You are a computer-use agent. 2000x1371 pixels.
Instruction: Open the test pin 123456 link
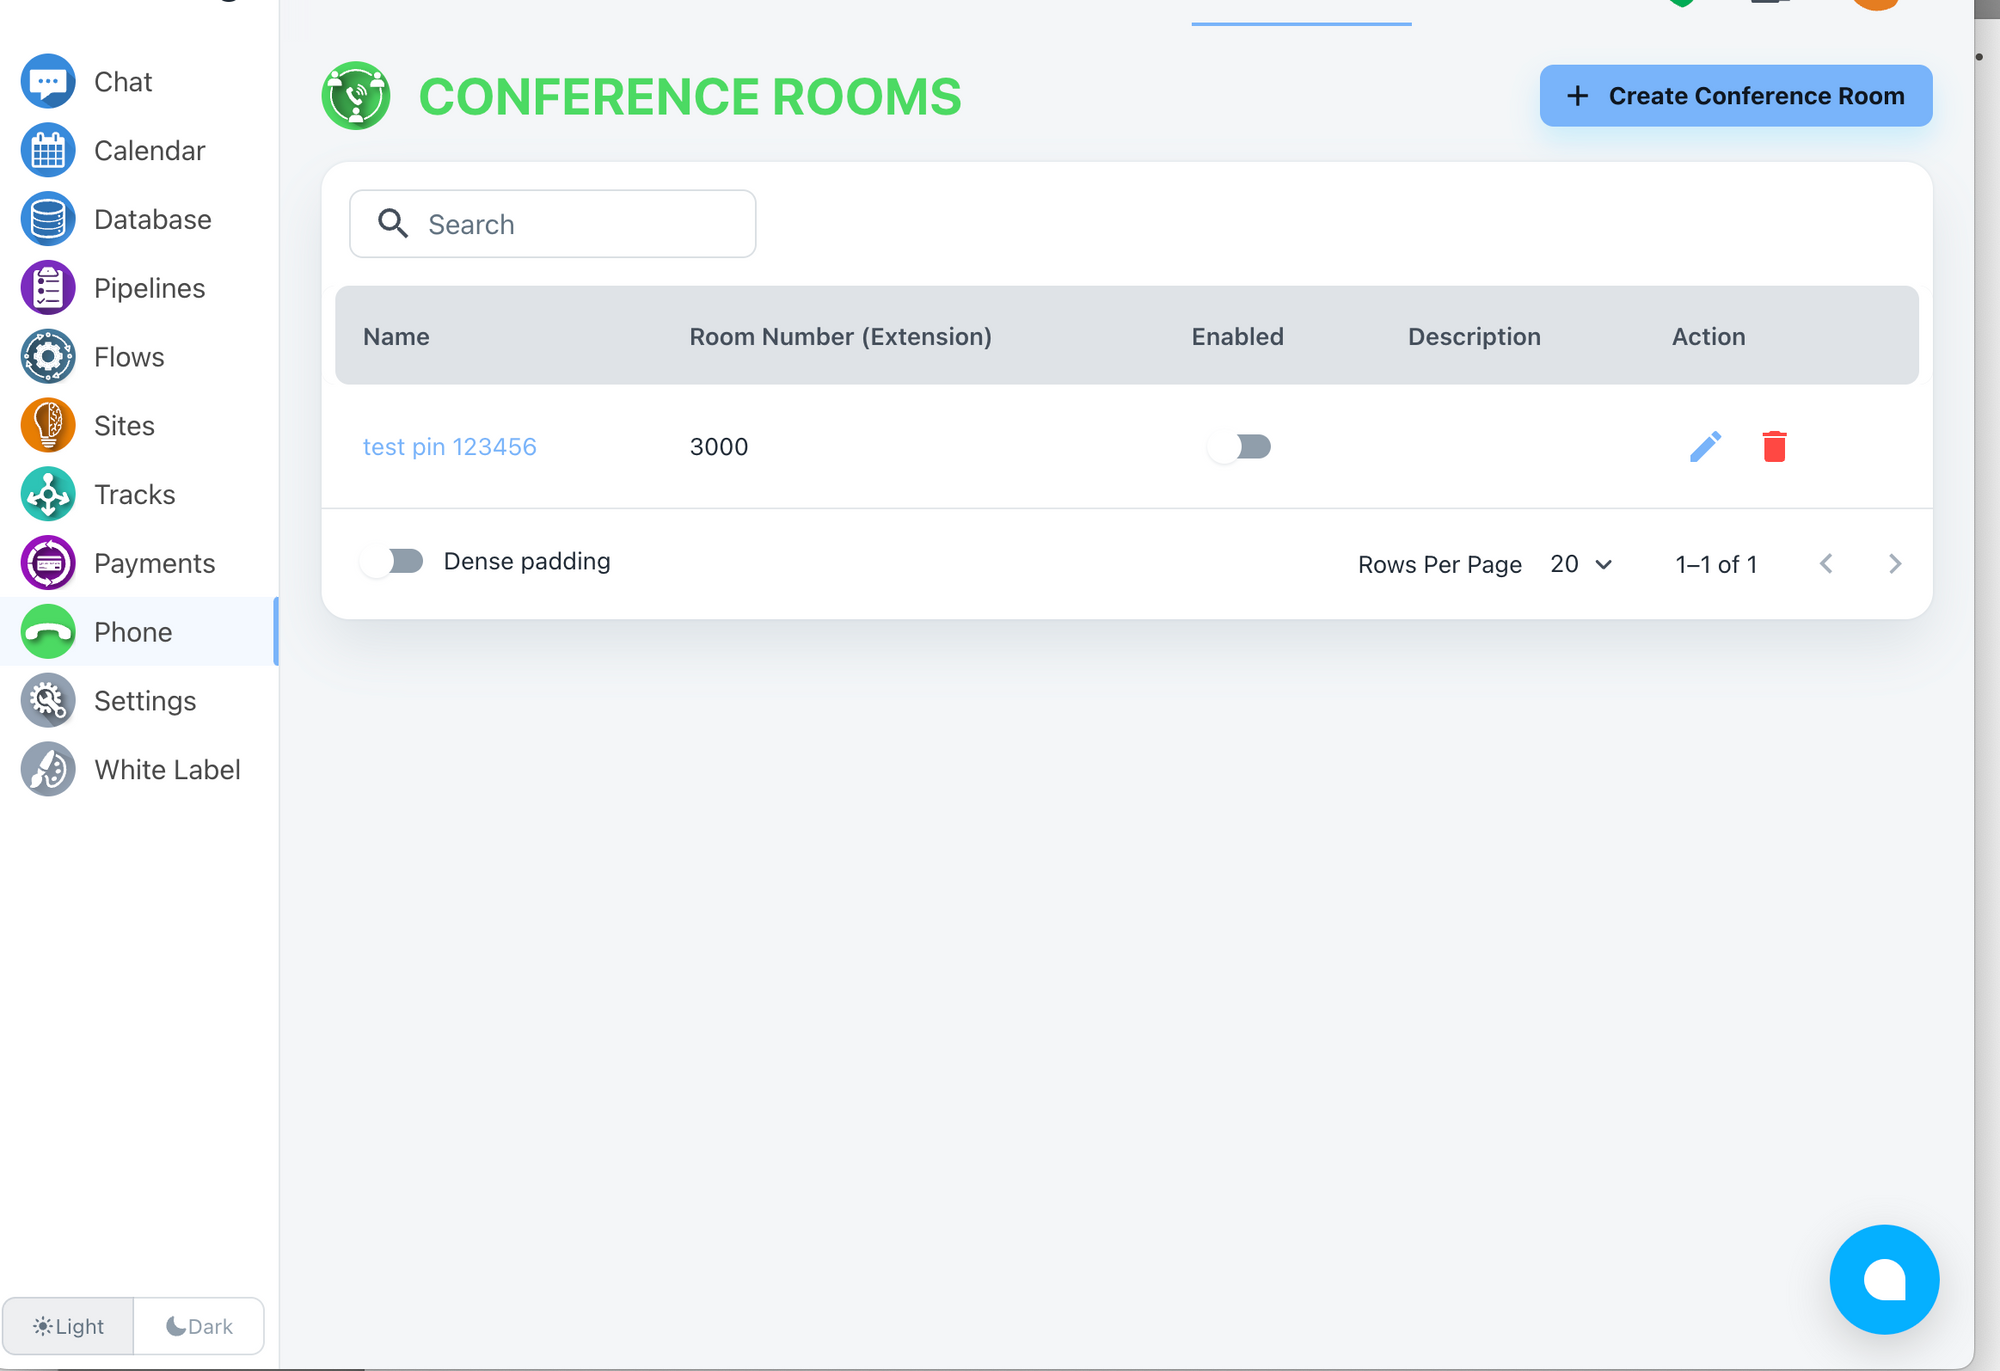tap(449, 446)
